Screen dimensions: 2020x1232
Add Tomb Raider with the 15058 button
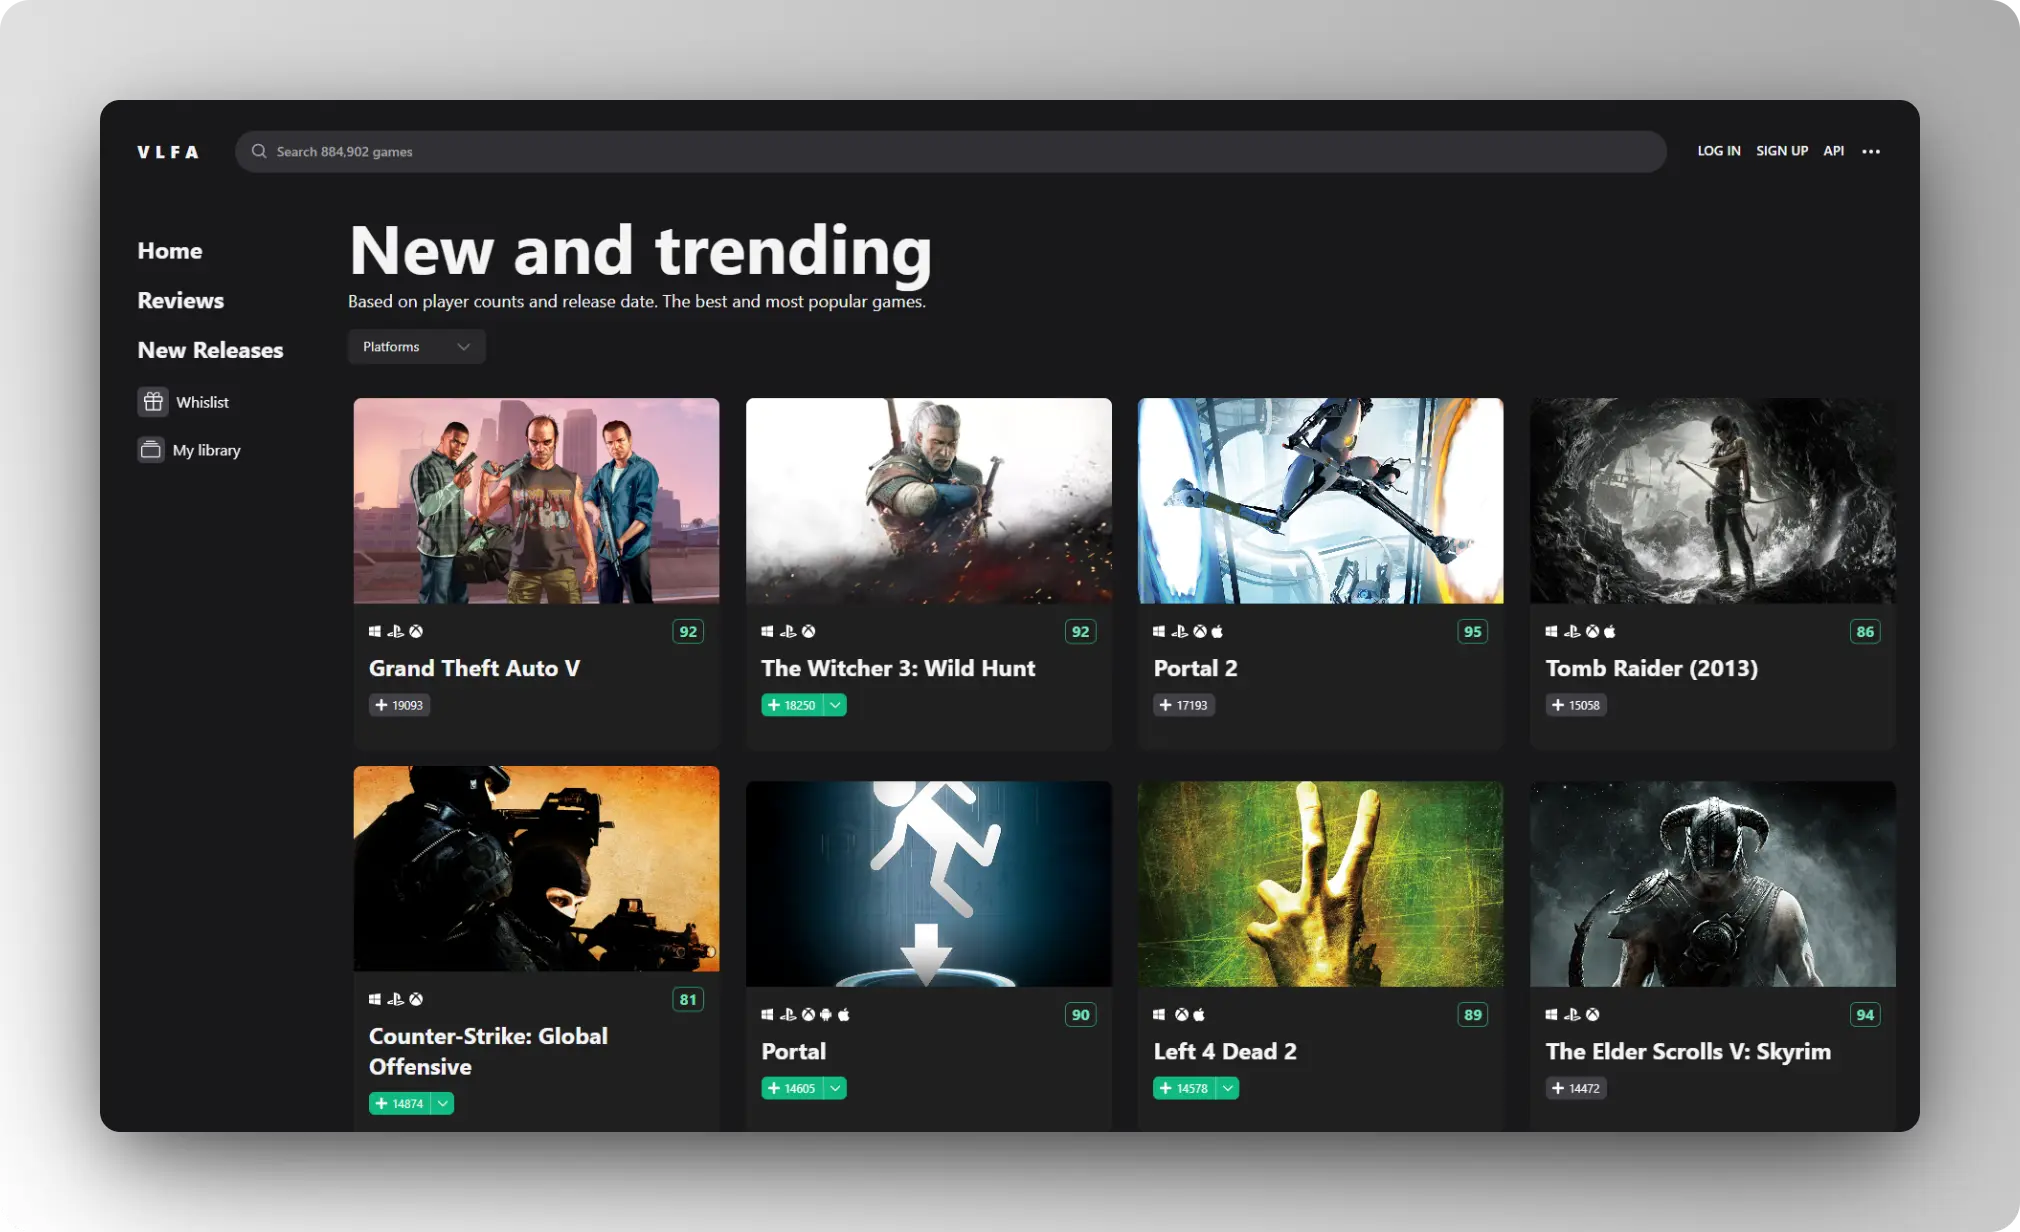point(1576,705)
